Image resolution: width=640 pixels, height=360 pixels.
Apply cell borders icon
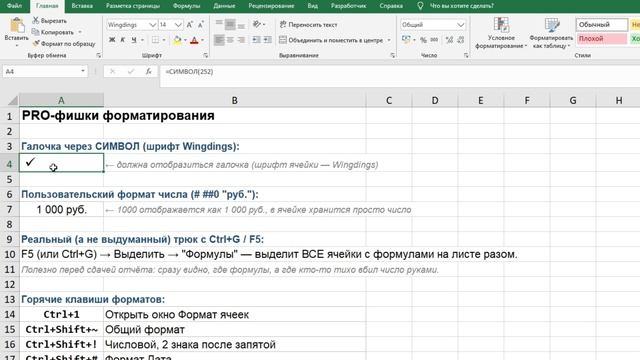click(x=155, y=40)
